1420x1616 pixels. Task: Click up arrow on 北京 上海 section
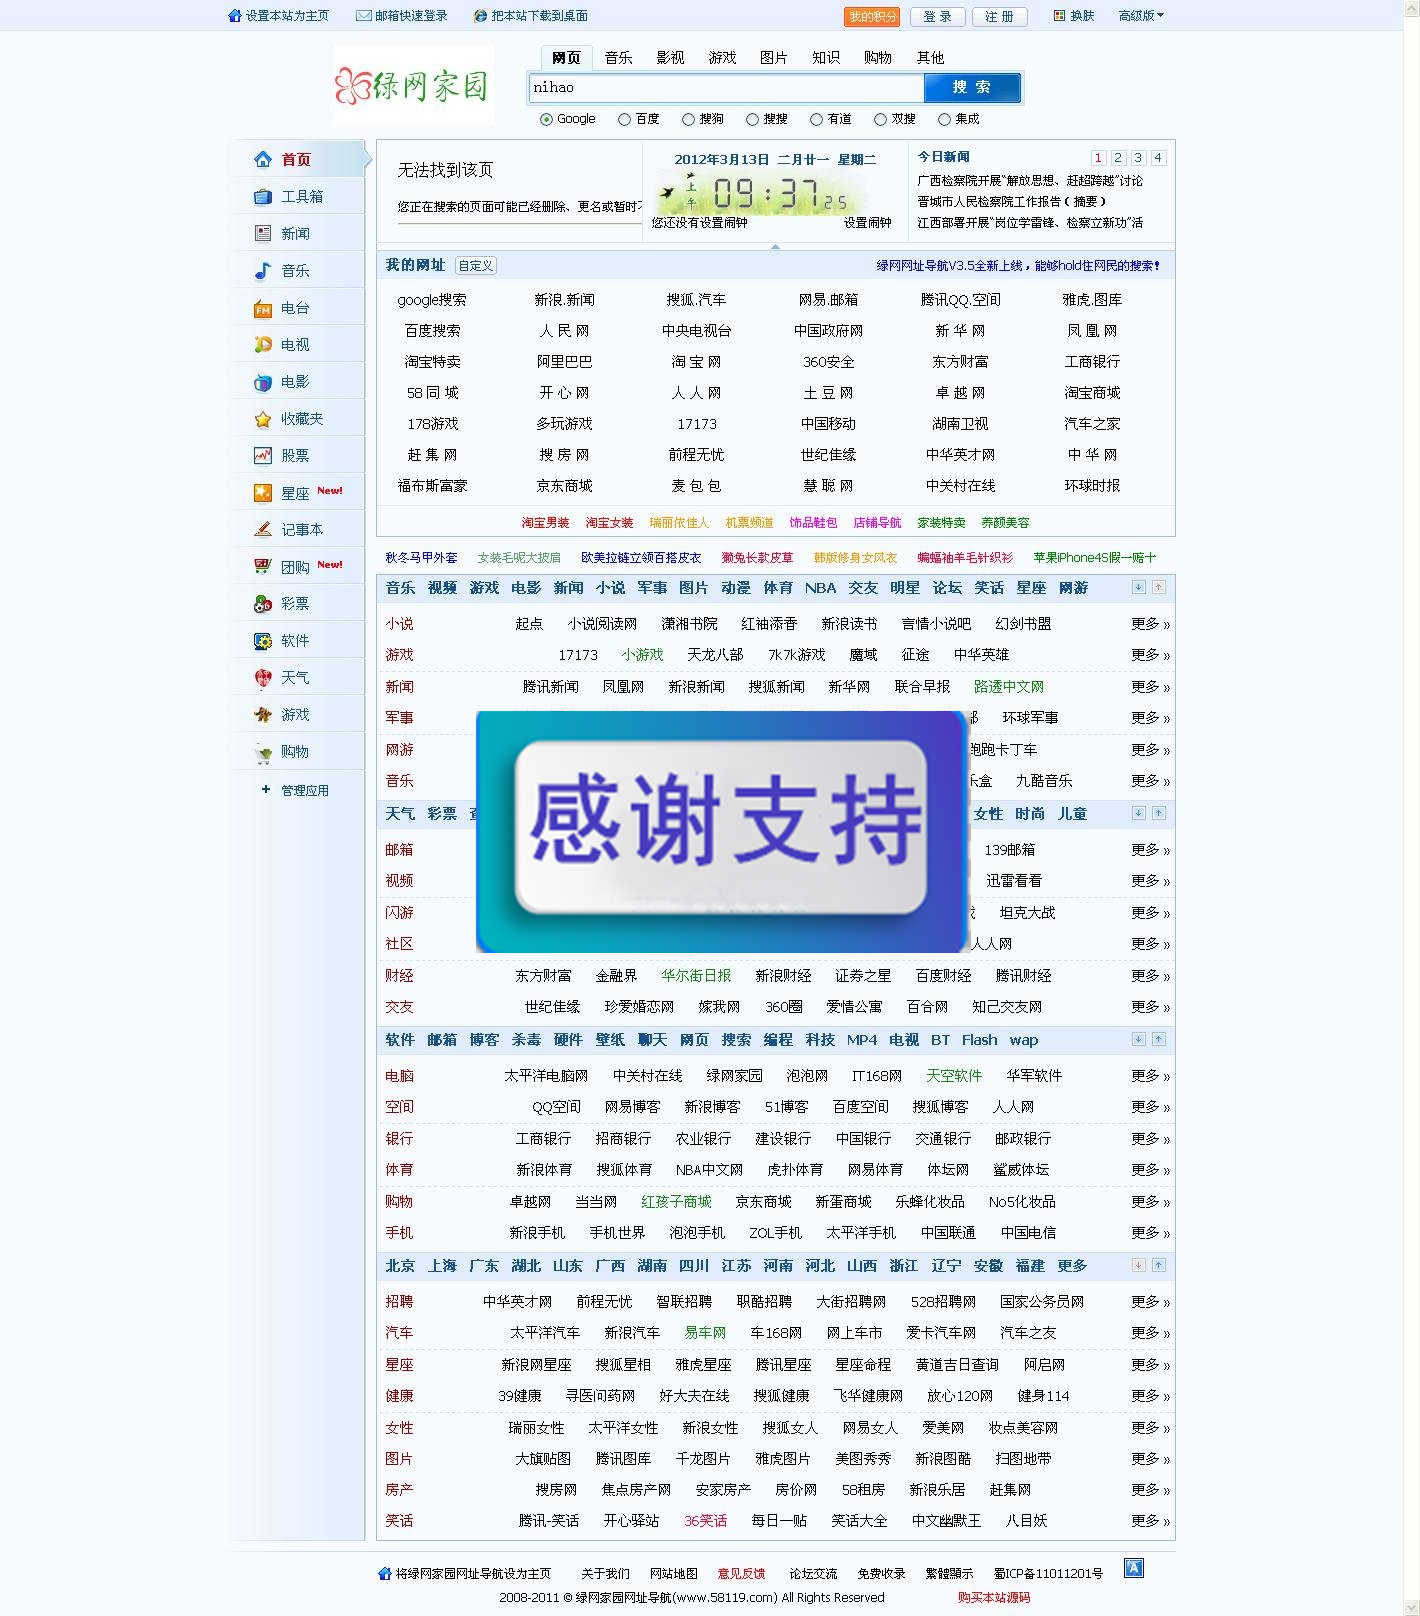[x=1158, y=1266]
